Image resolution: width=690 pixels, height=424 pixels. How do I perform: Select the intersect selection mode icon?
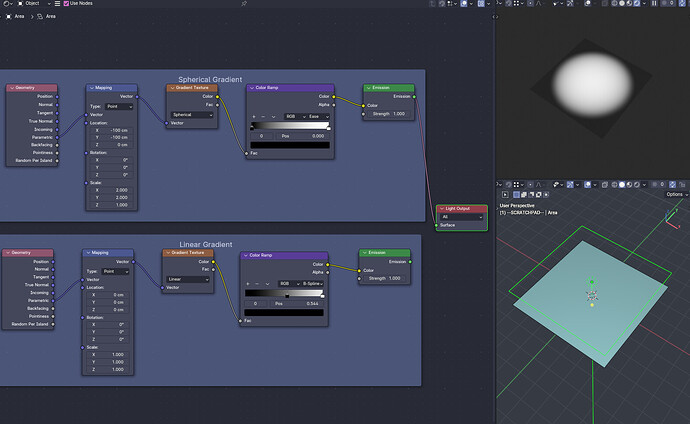pos(546,195)
